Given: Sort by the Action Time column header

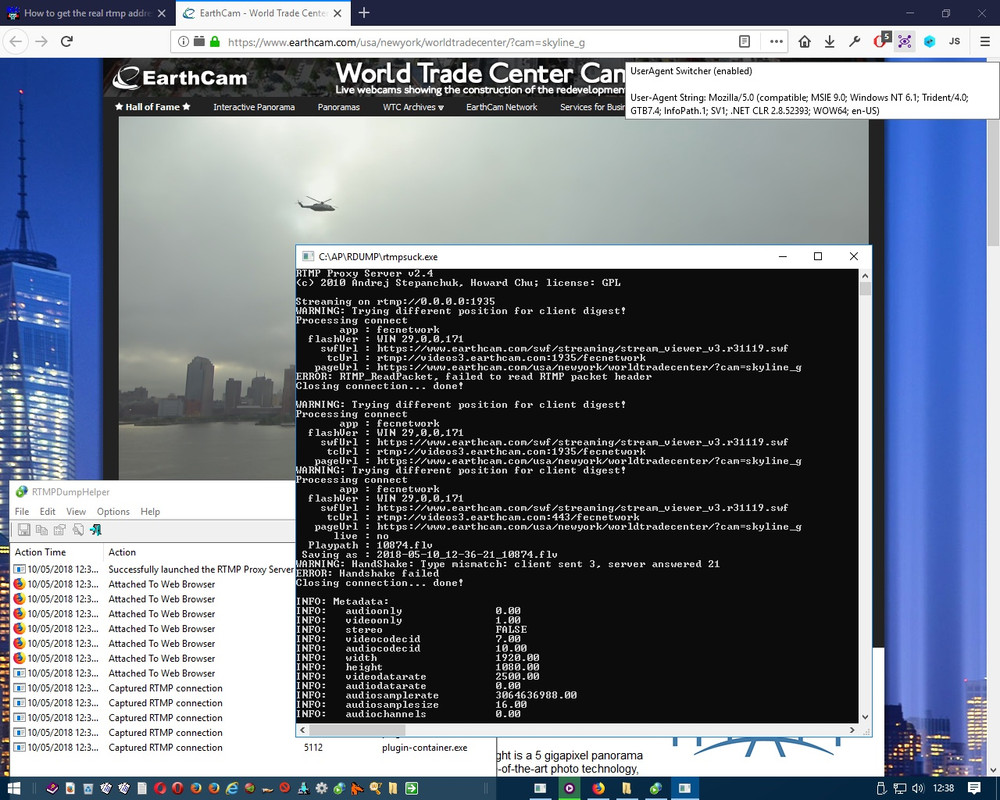Looking at the screenshot, I should (x=57, y=552).
